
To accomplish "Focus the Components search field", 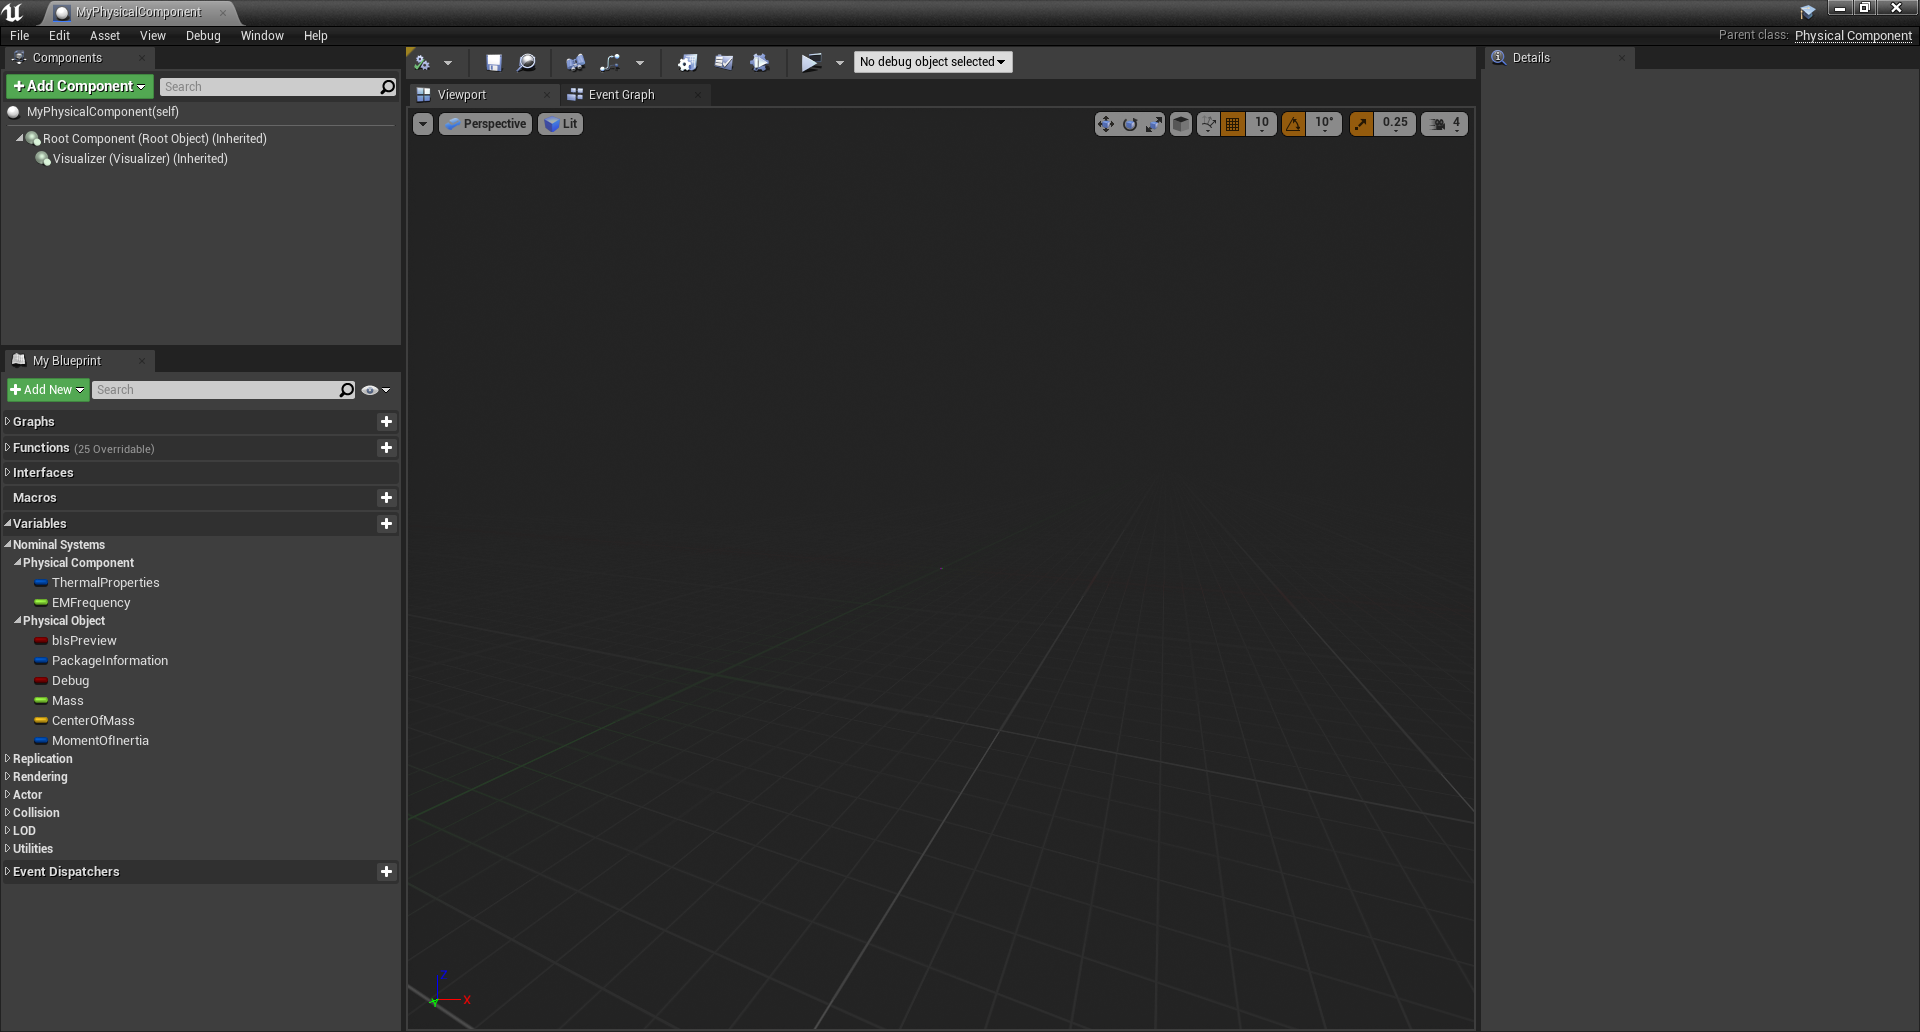I will click(x=270, y=87).
